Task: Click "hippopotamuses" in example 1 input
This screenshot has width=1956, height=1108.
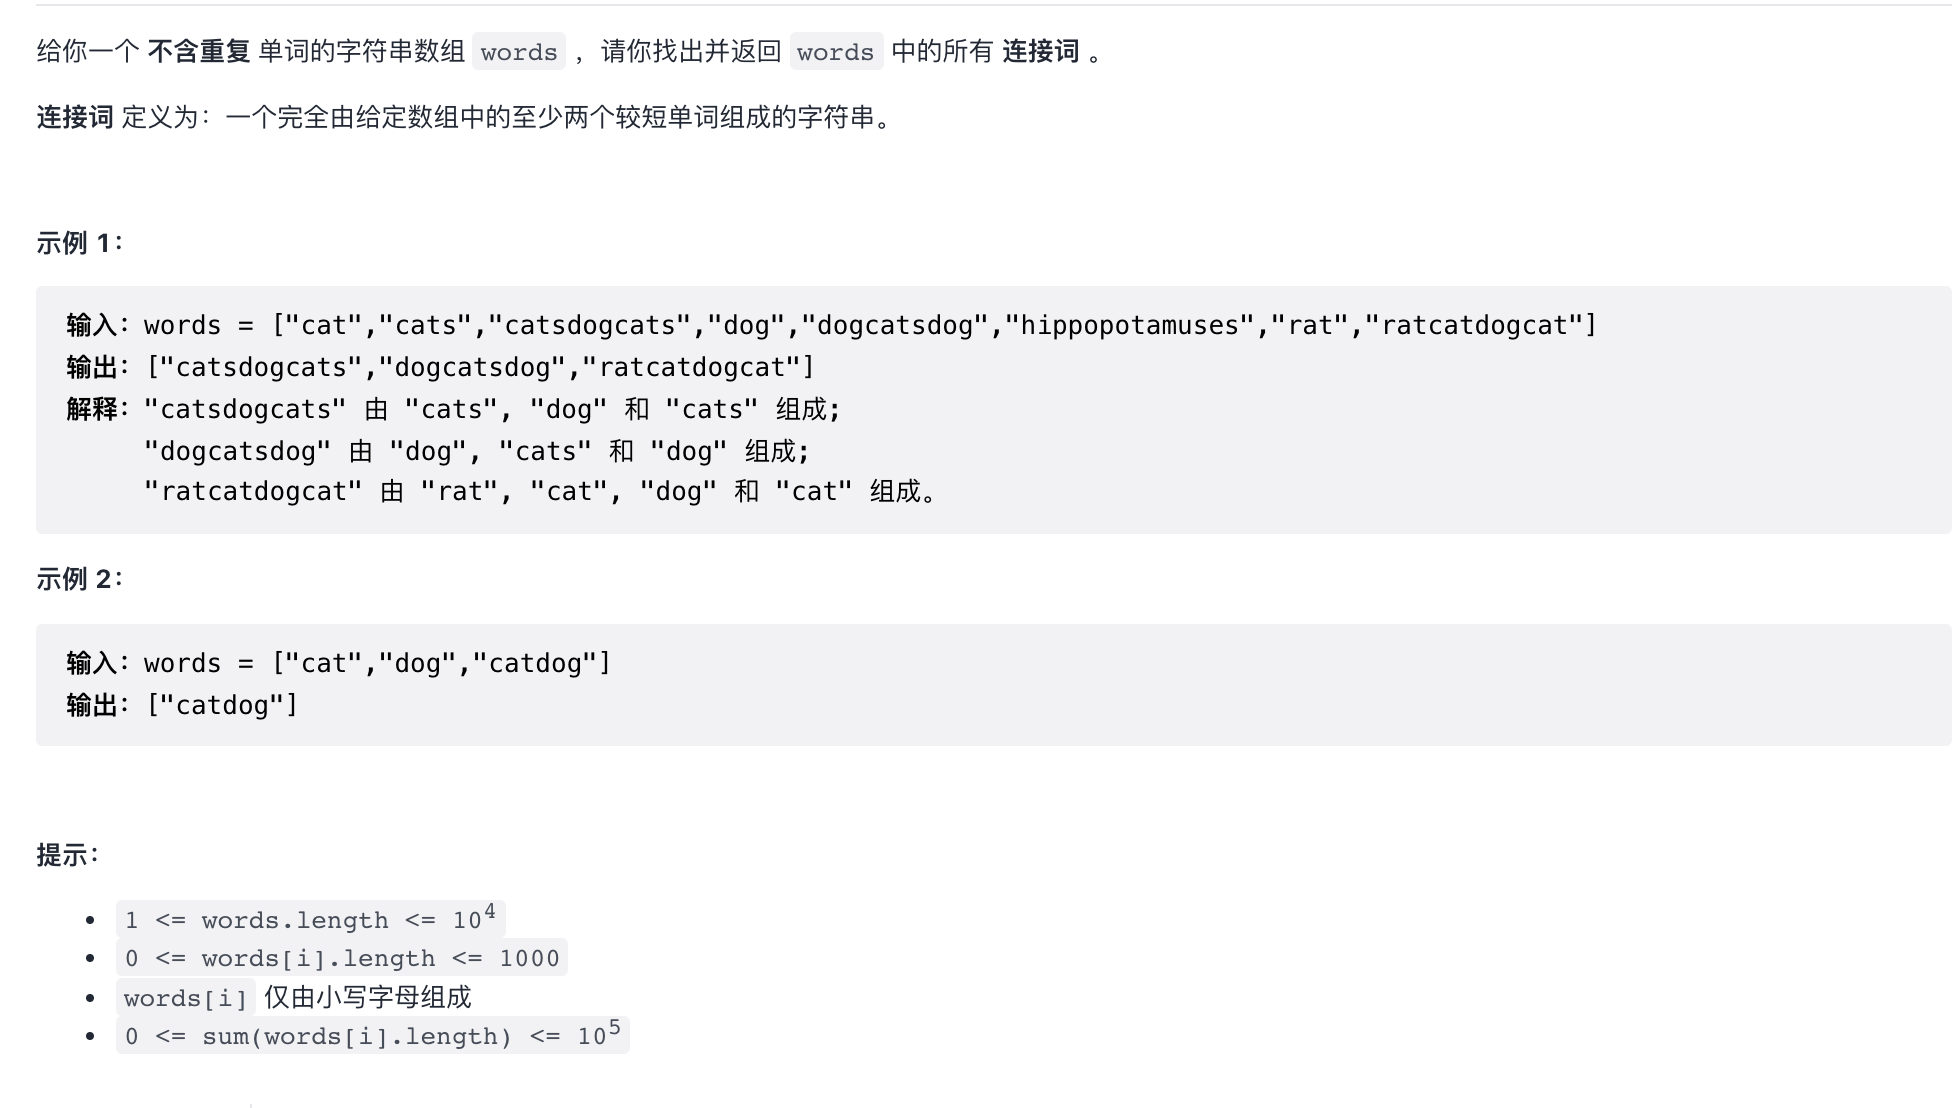Action: [x=1129, y=326]
